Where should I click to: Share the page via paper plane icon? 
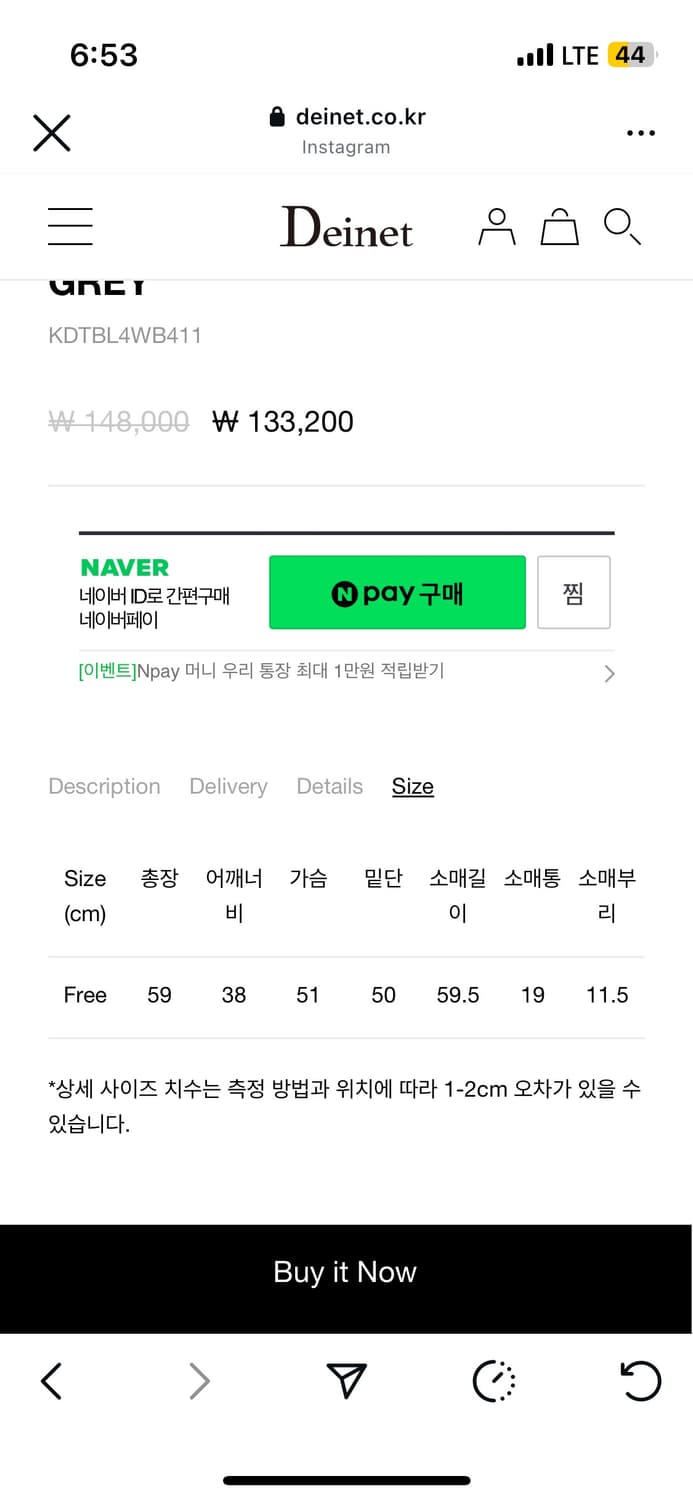(346, 1382)
